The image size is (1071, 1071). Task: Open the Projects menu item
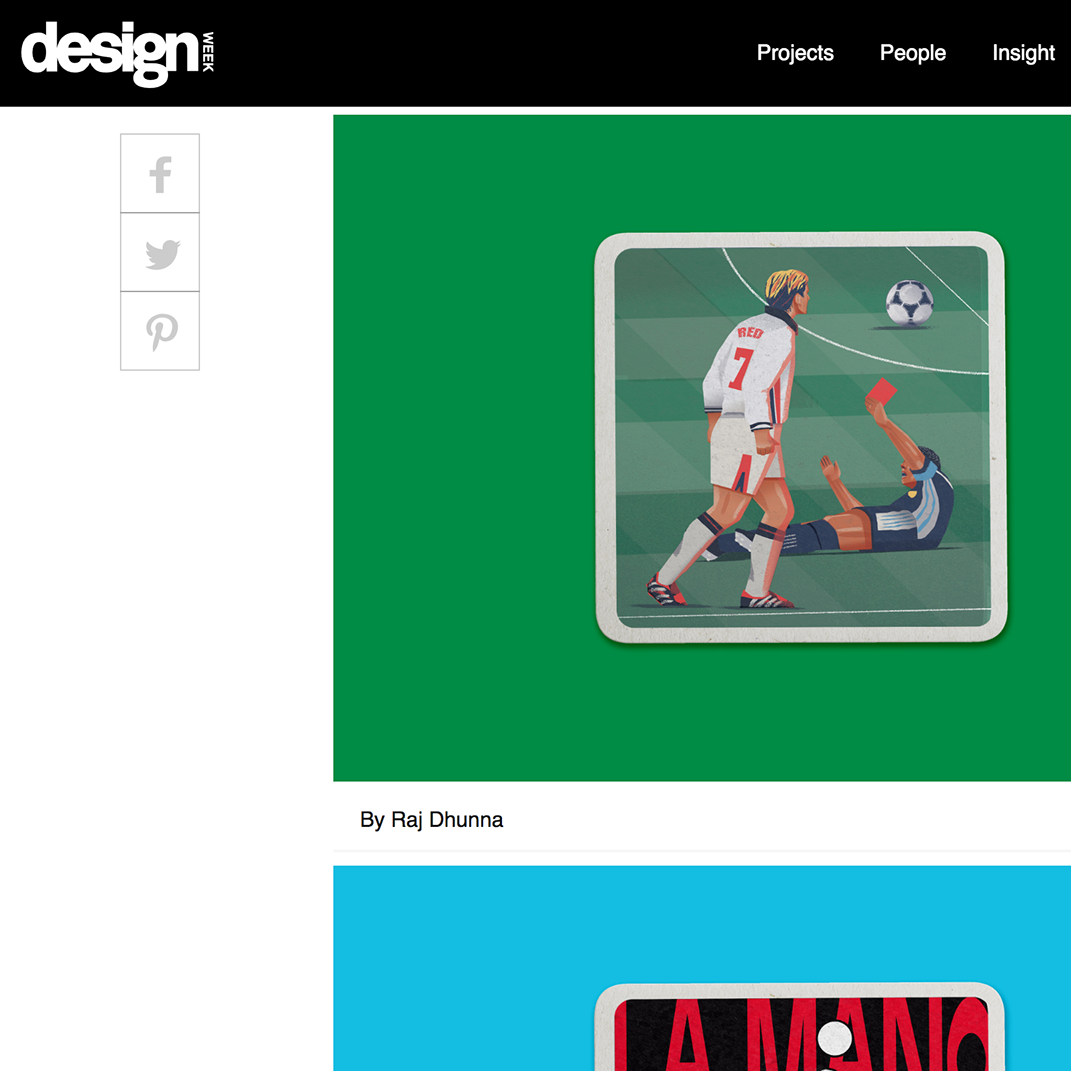(x=795, y=53)
